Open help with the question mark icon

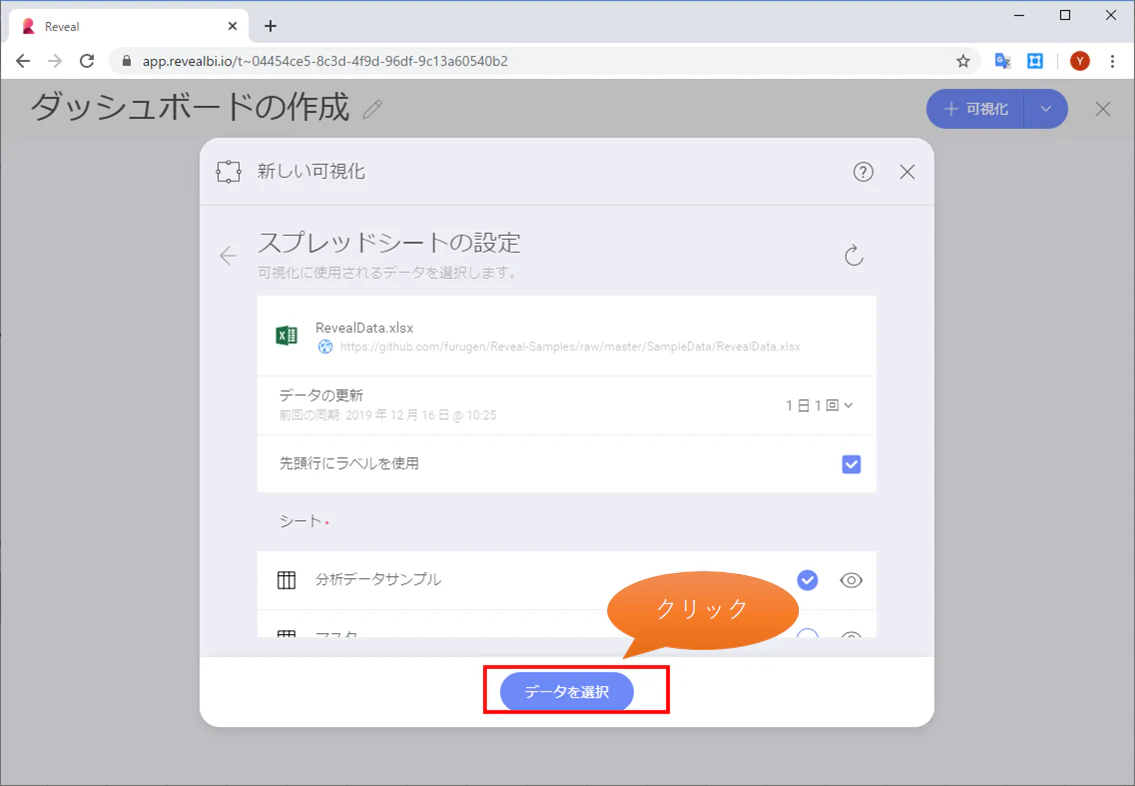(x=863, y=172)
